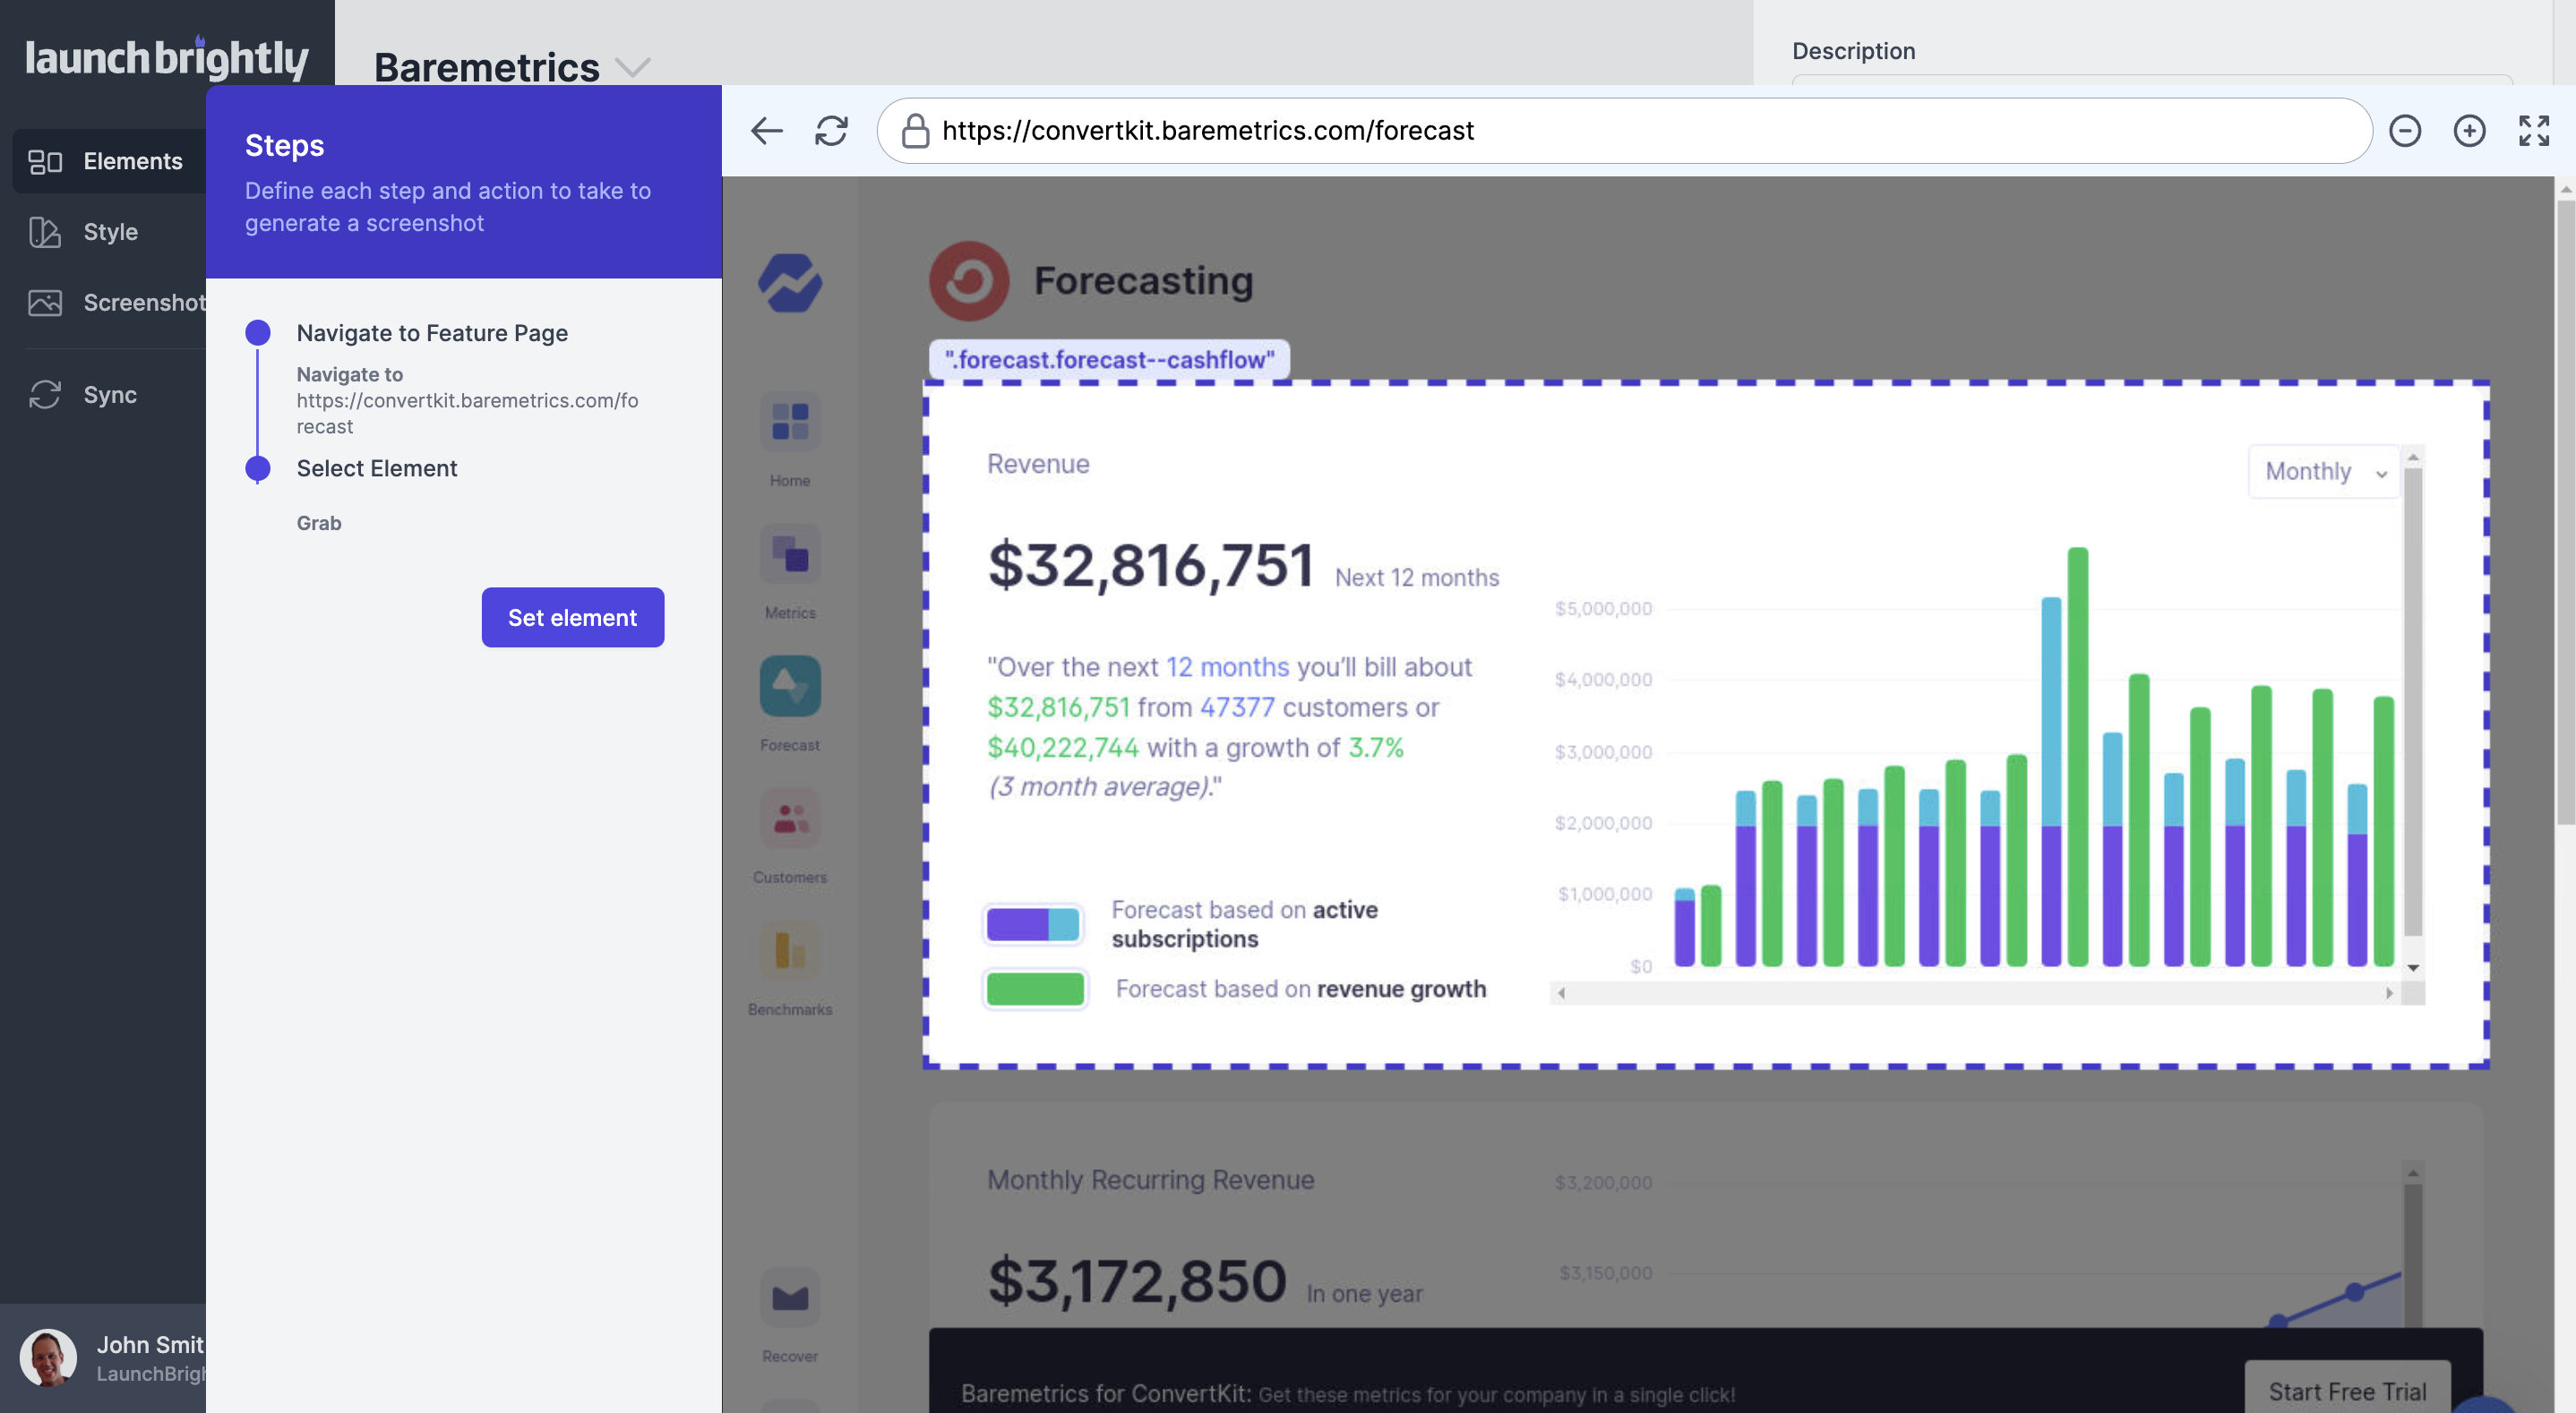This screenshot has width=2576, height=1413.
Task: Click the Monthly Recurring Revenue heading
Action: [1150, 1180]
